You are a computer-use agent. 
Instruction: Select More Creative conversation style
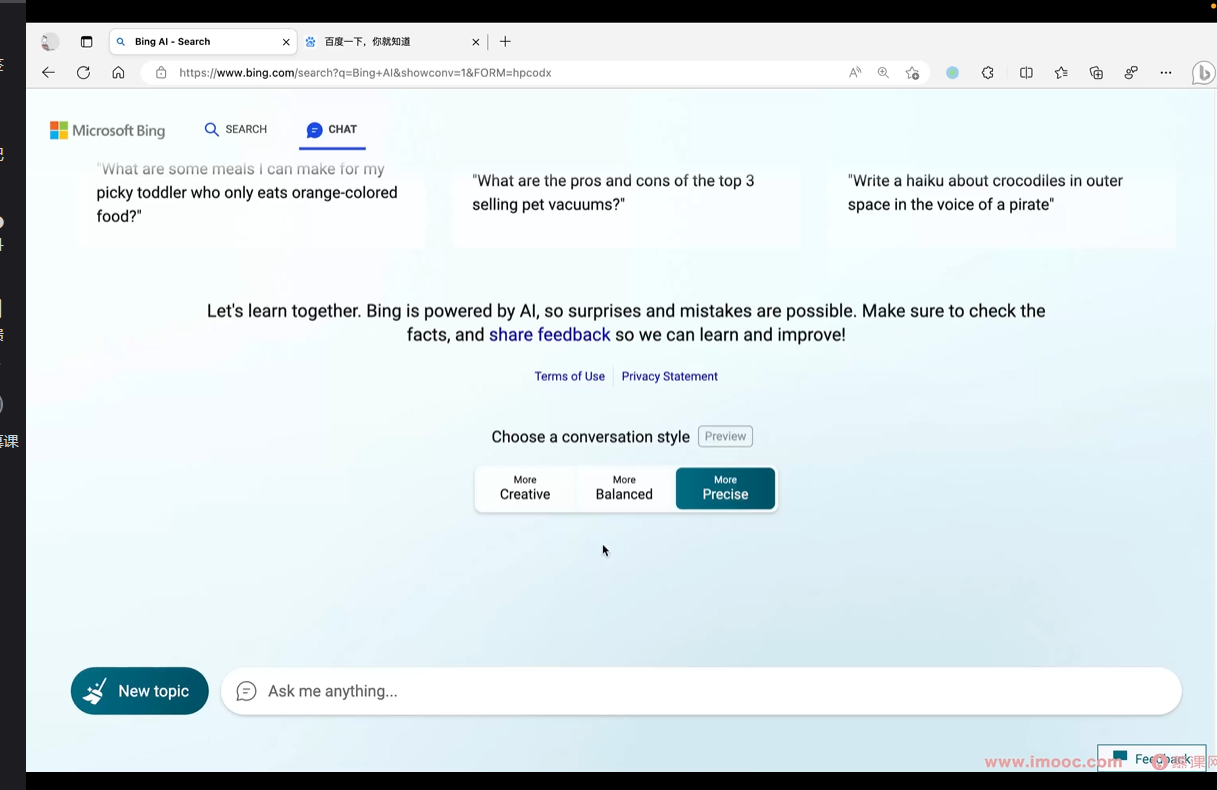pos(525,488)
